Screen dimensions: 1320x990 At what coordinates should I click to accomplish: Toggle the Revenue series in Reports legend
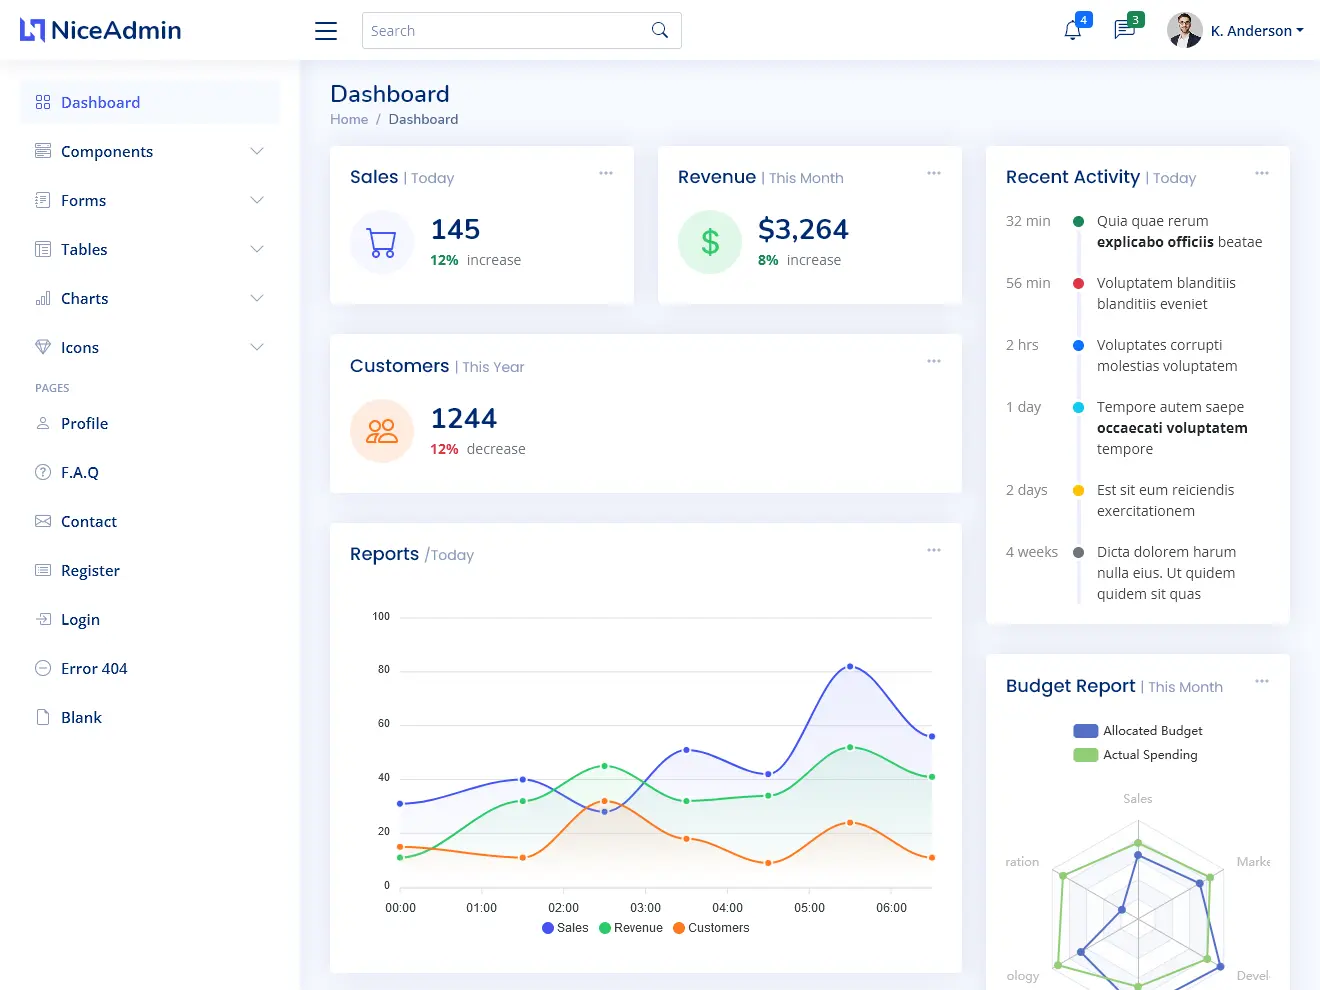[630, 927]
